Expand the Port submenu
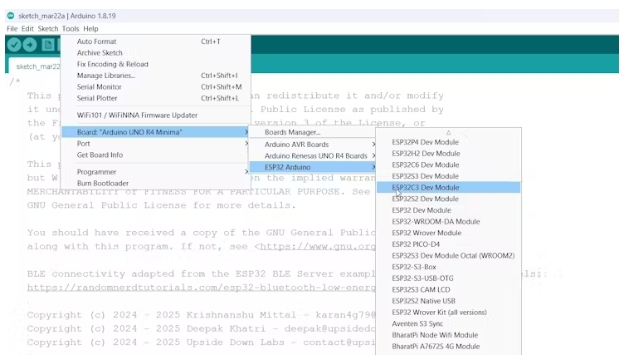 pos(156,144)
